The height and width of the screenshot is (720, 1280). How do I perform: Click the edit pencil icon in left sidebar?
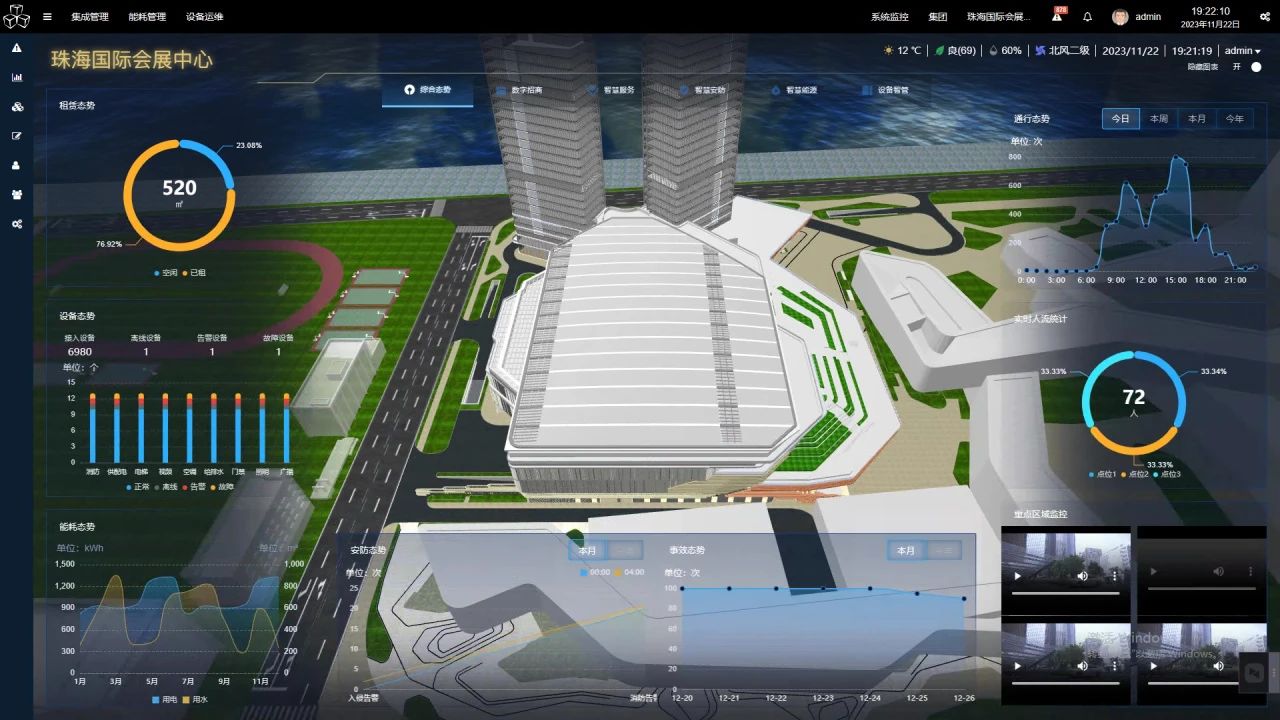point(17,136)
